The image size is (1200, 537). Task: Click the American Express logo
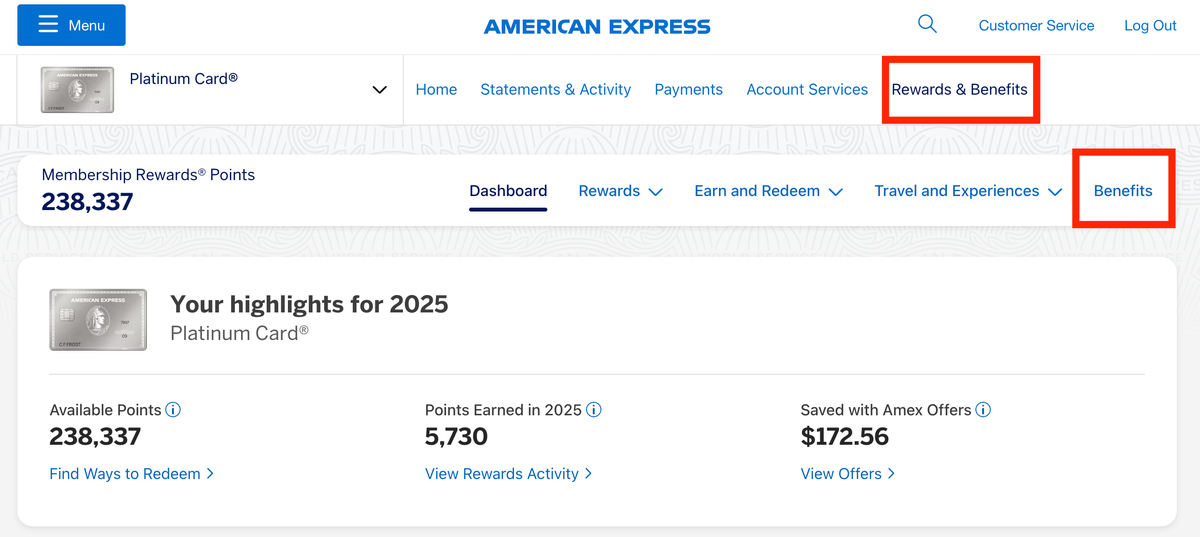[597, 27]
